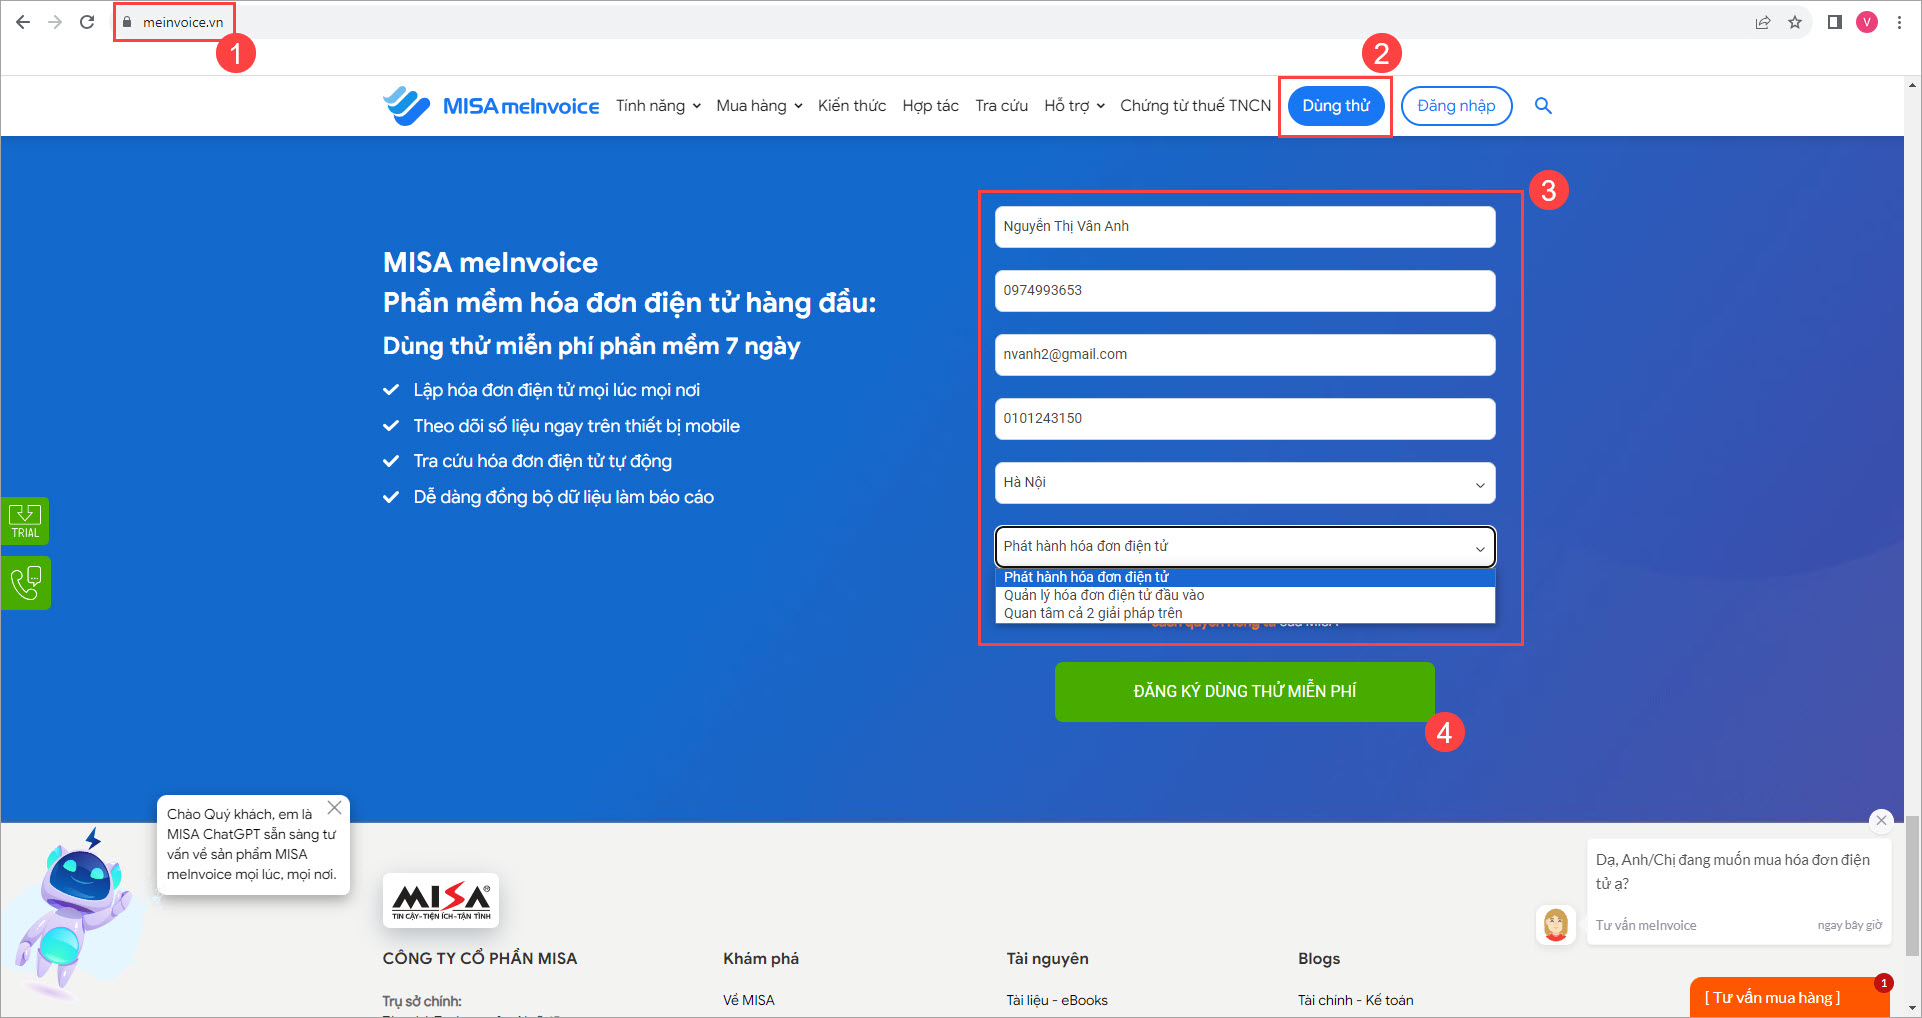
Task: Click the Đăng nhập button
Action: point(1456,106)
